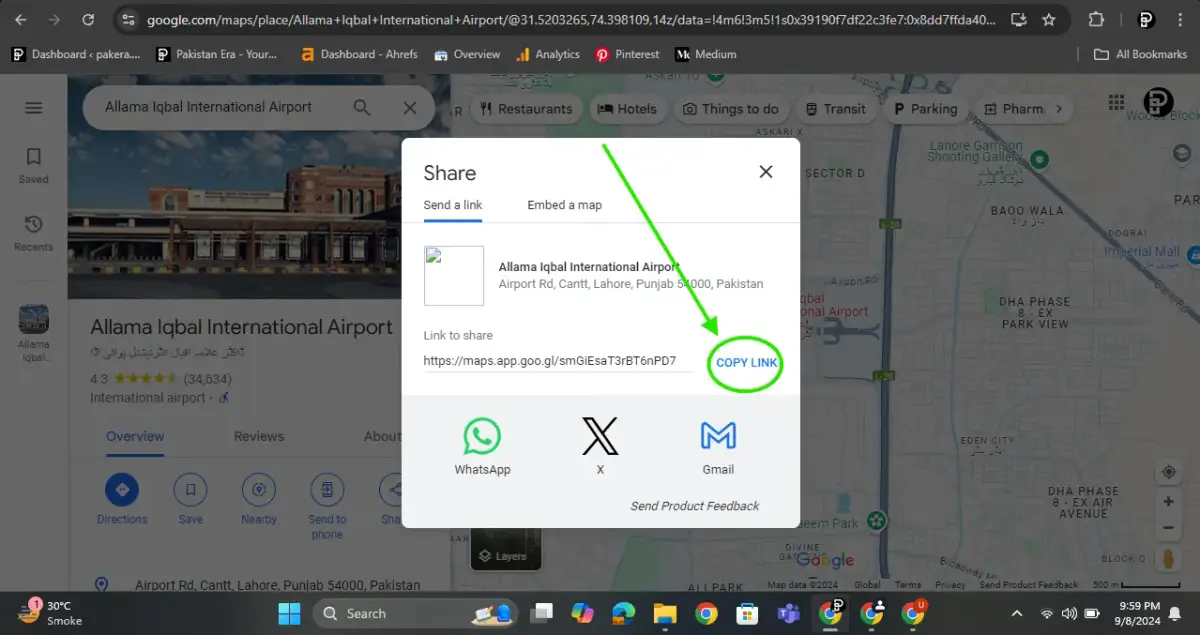The image size is (1200, 635).
Task: Expand more category chips with the right chevron
Action: [1058, 109]
